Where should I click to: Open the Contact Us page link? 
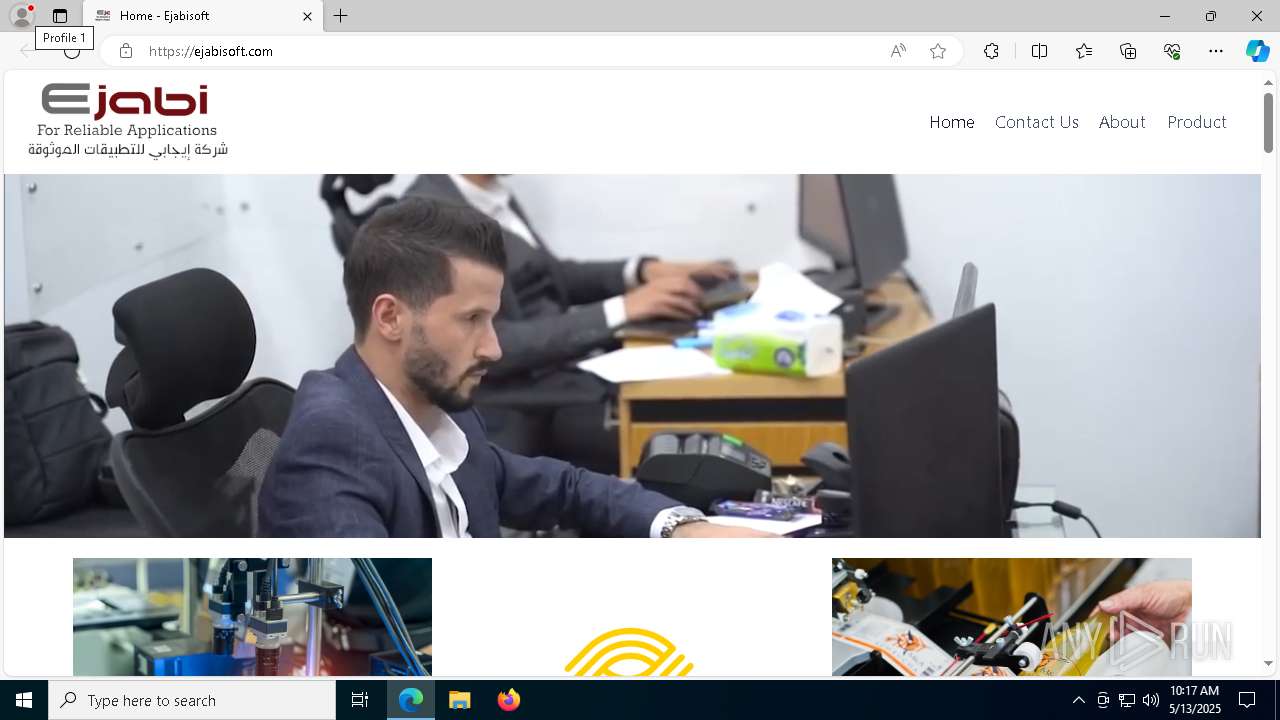pos(1037,122)
